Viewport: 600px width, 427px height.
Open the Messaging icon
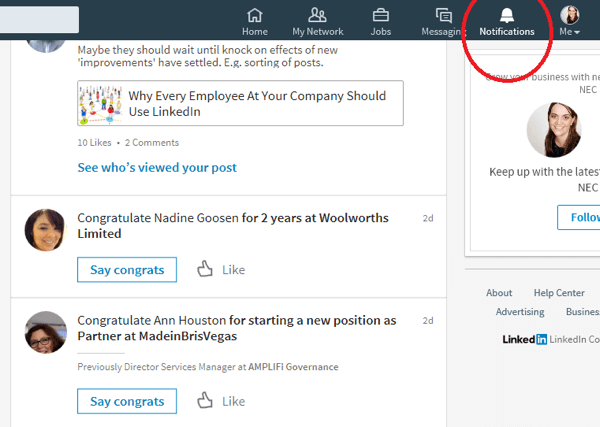(444, 16)
